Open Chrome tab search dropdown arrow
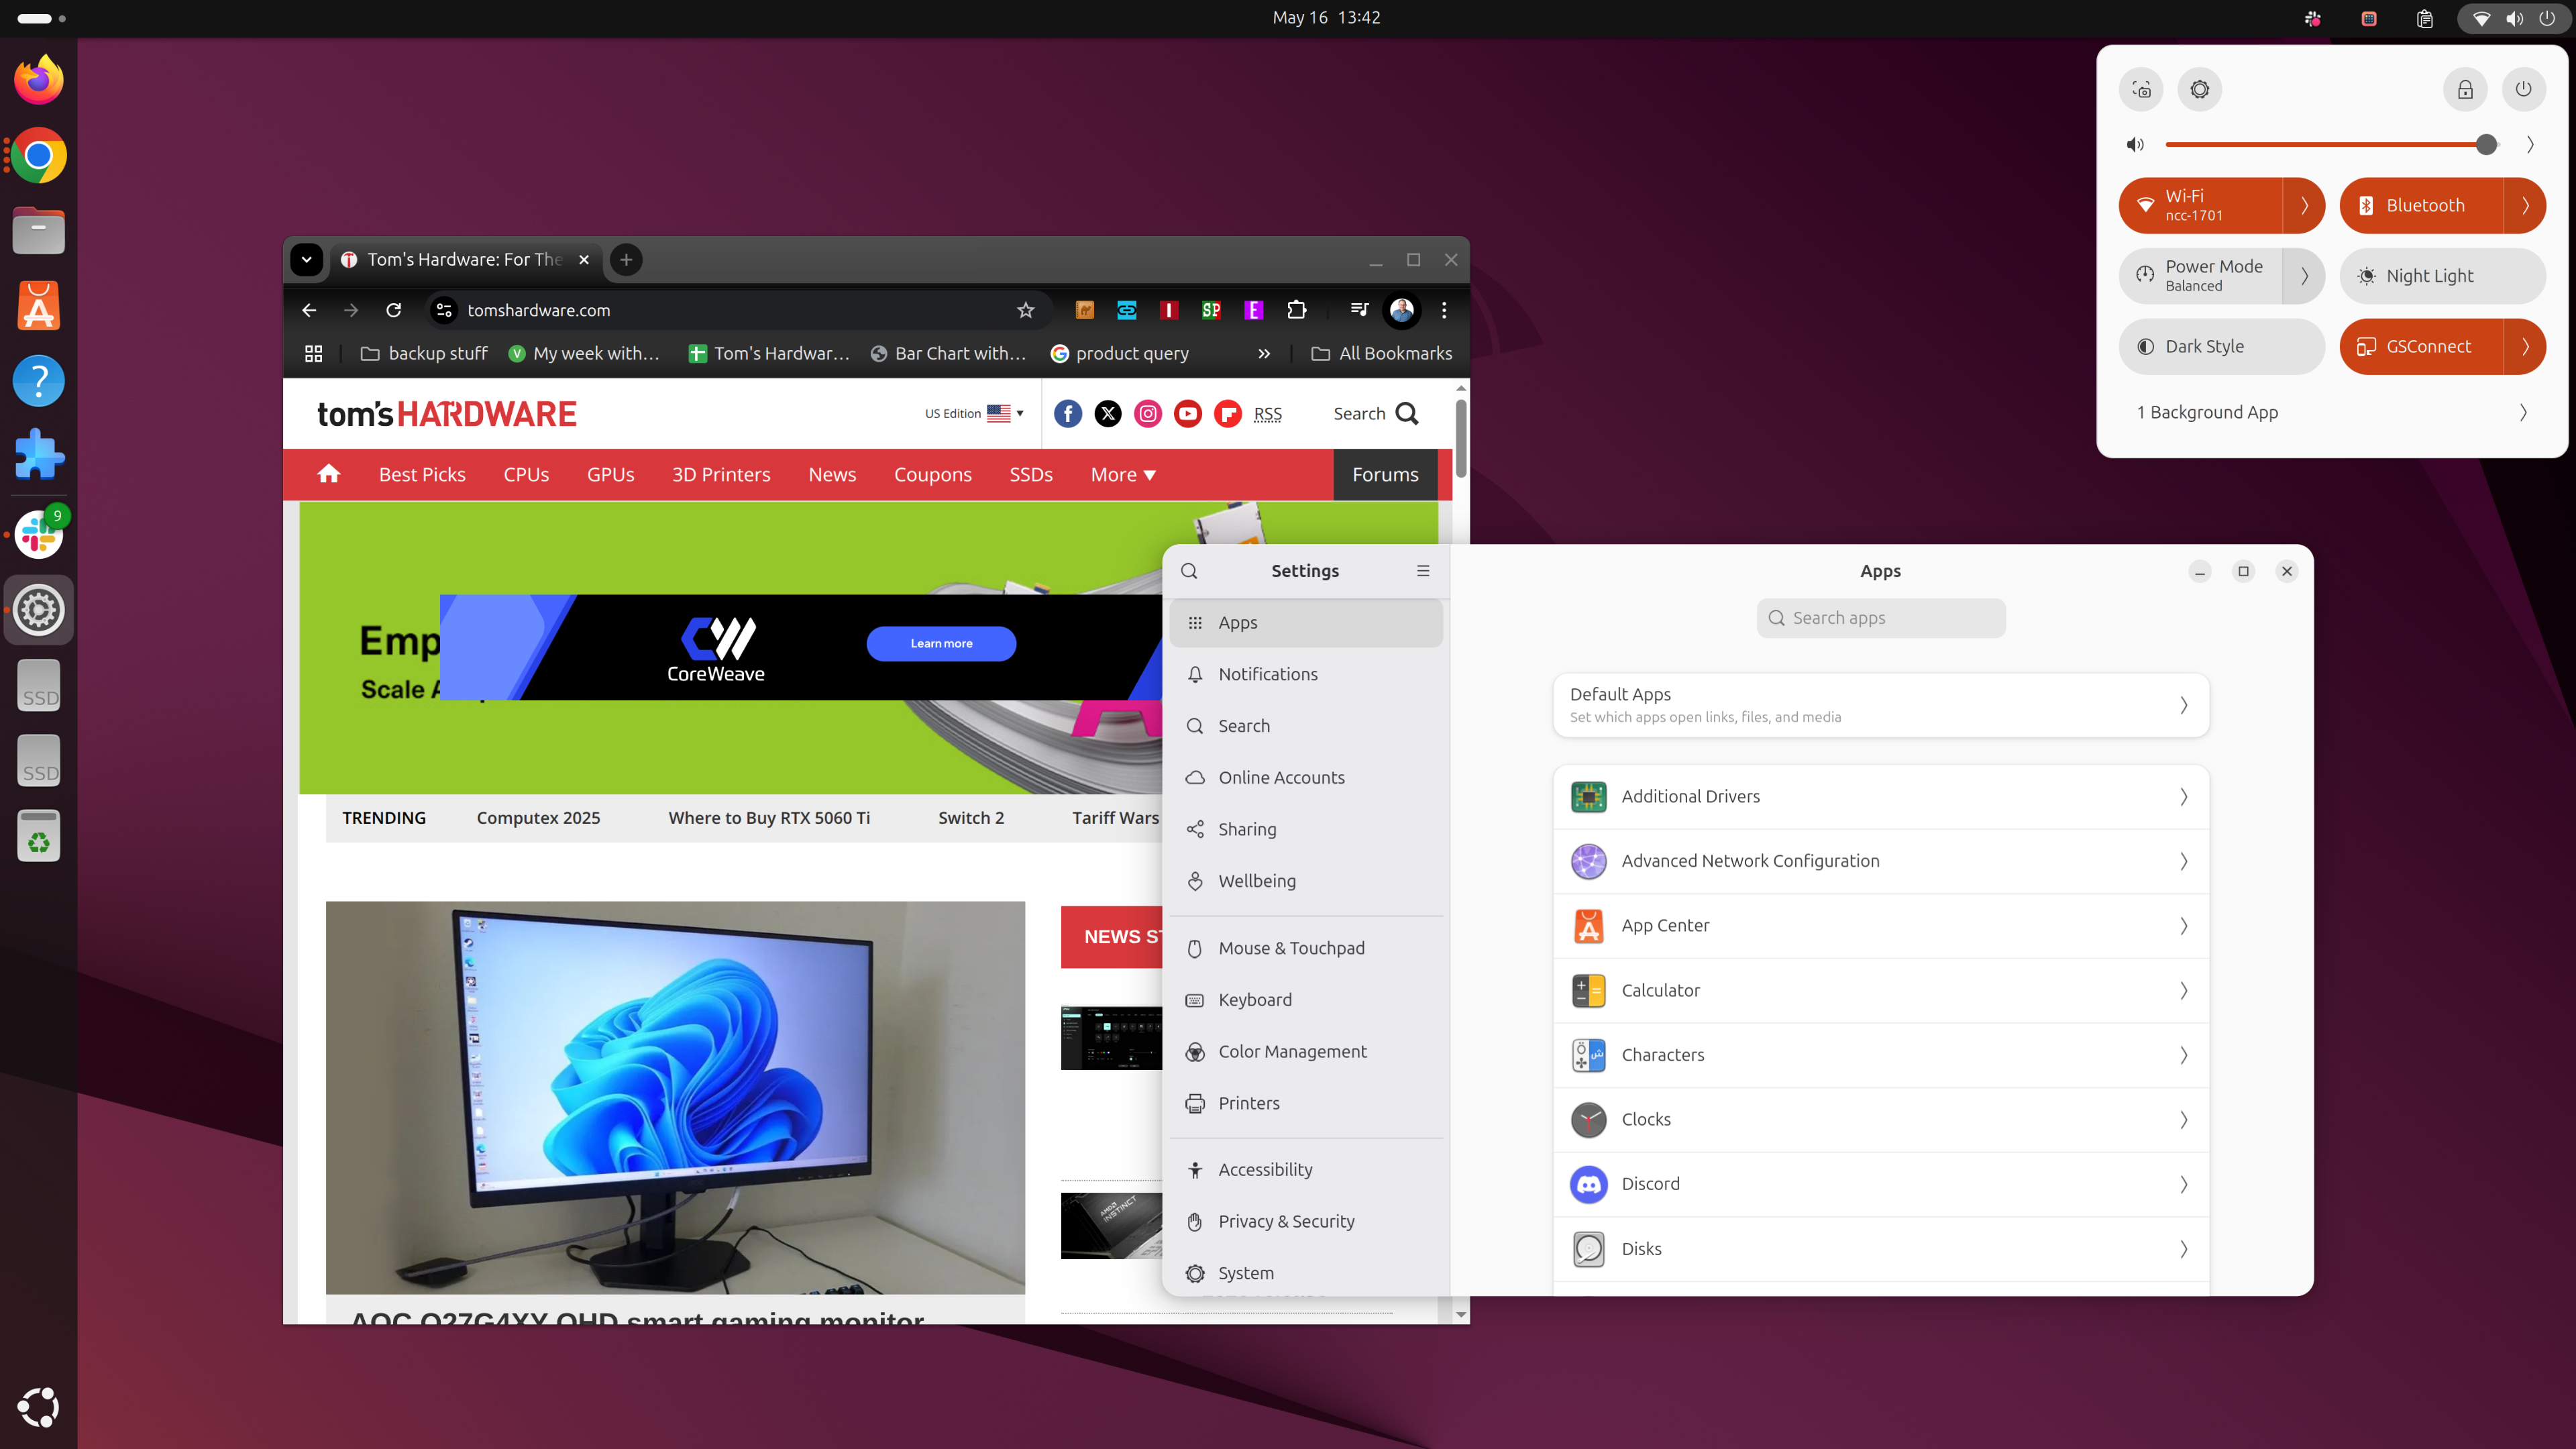The height and width of the screenshot is (1449, 2576). tap(307, 259)
